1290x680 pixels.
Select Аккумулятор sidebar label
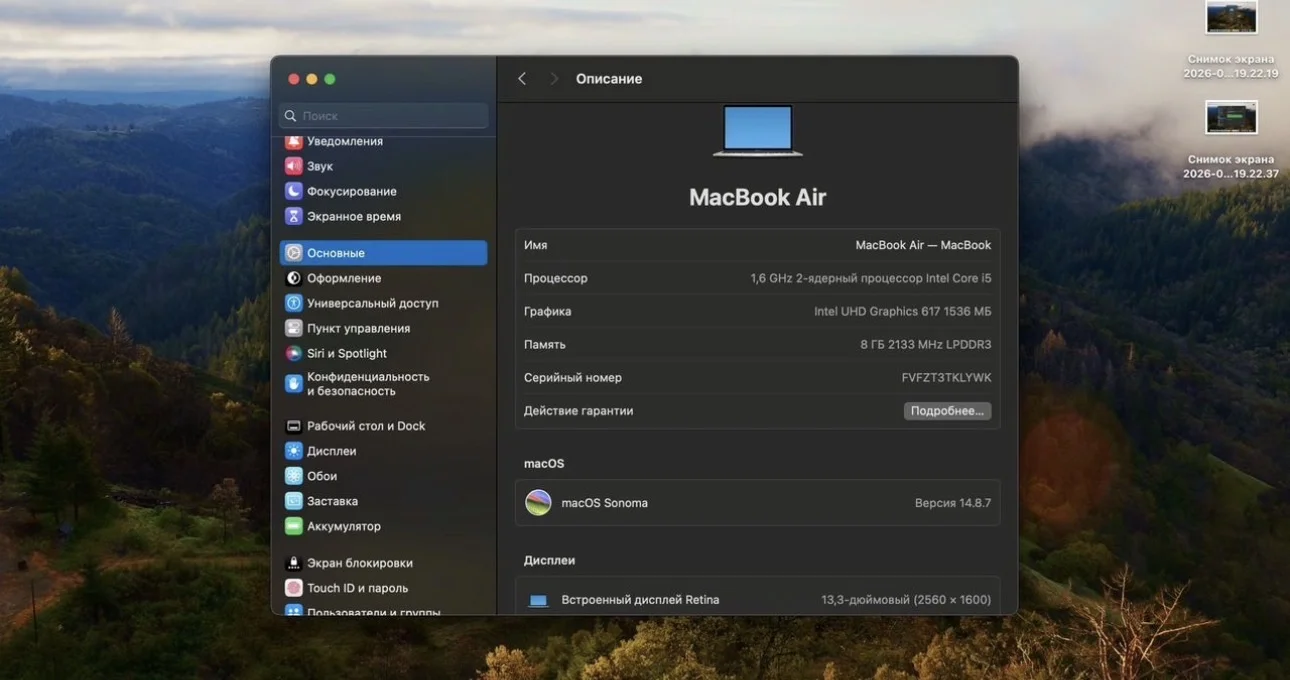coord(344,526)
